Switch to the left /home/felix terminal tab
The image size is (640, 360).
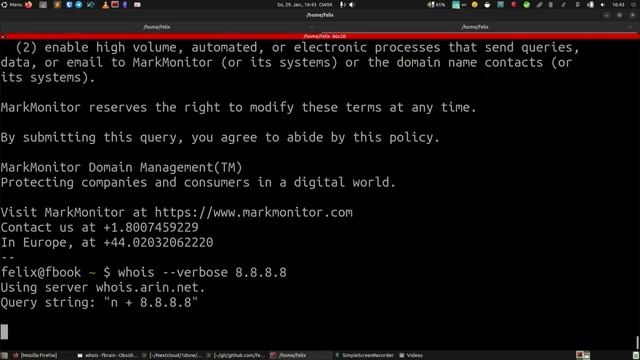point(157,27)
